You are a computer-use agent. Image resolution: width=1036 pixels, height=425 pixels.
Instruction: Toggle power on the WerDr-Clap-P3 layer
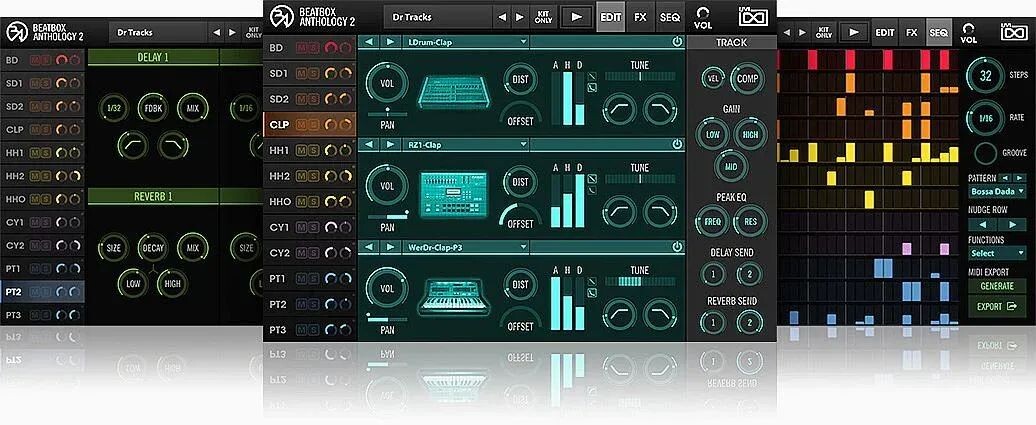[x=677, y=246]
